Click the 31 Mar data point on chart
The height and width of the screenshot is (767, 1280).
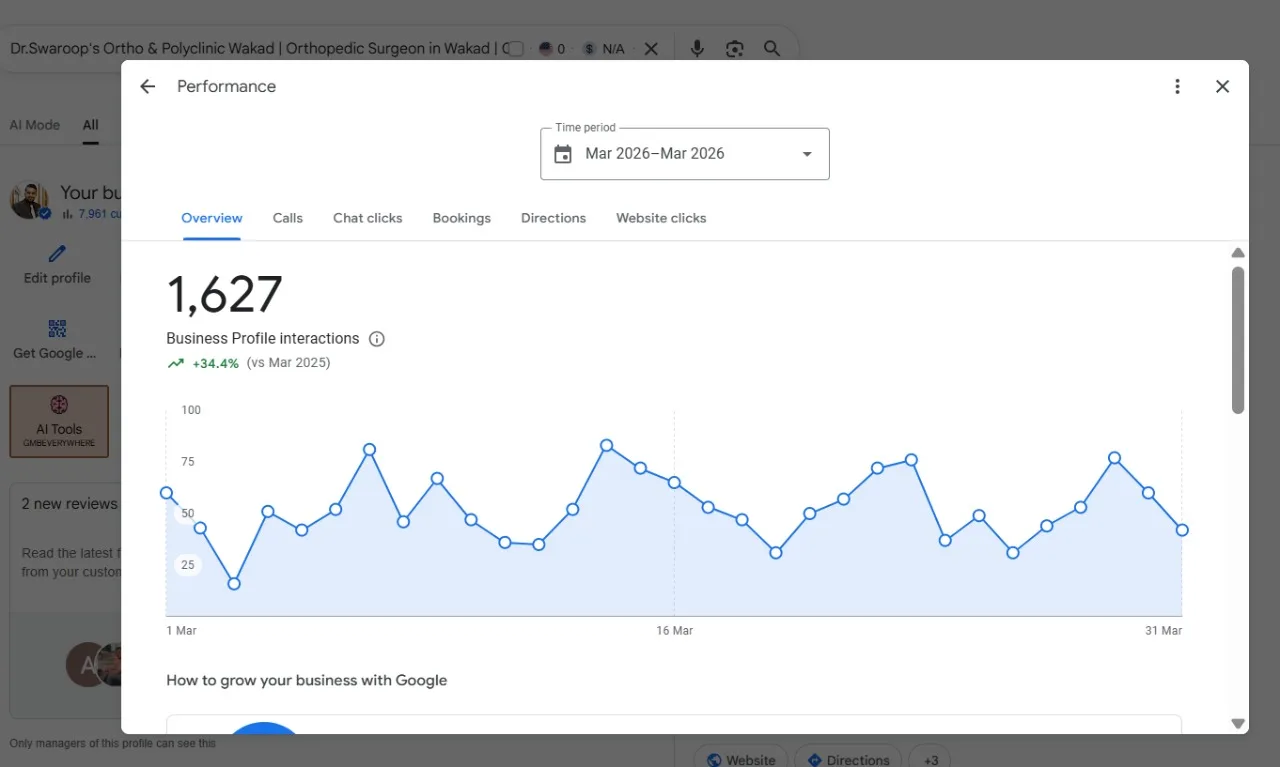coord(1182,530)
